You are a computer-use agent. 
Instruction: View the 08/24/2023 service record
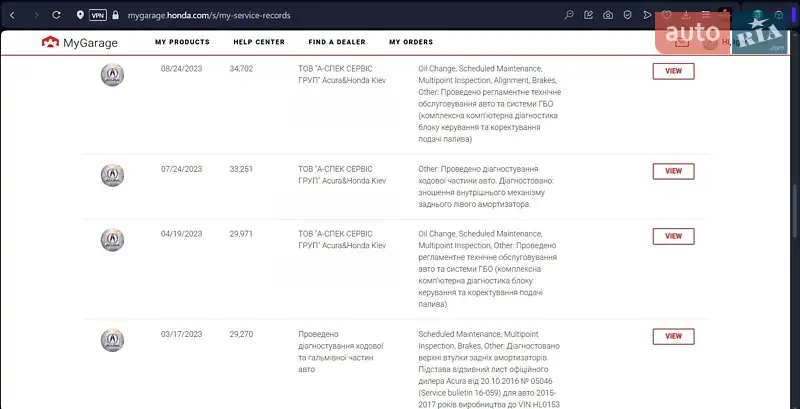coord(673,71)
